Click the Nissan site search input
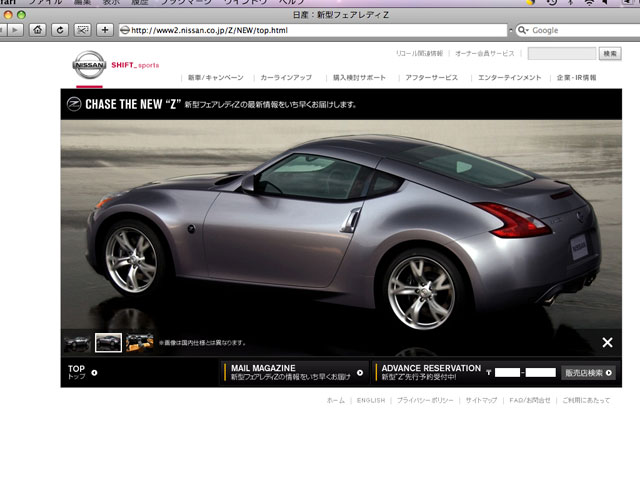The height and width of the screenshot is (480, 640). [562, 53]
